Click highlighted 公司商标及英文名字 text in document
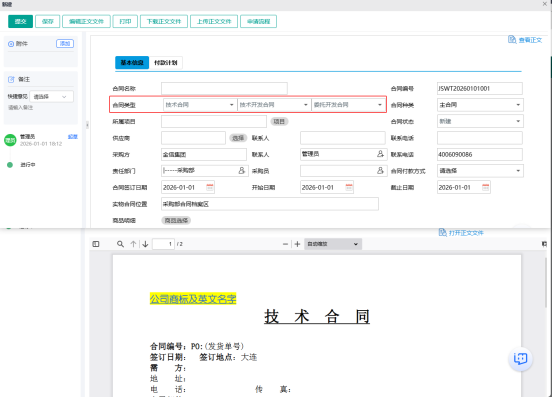Viewport: 553px width, 397px height. pos(193,299)
